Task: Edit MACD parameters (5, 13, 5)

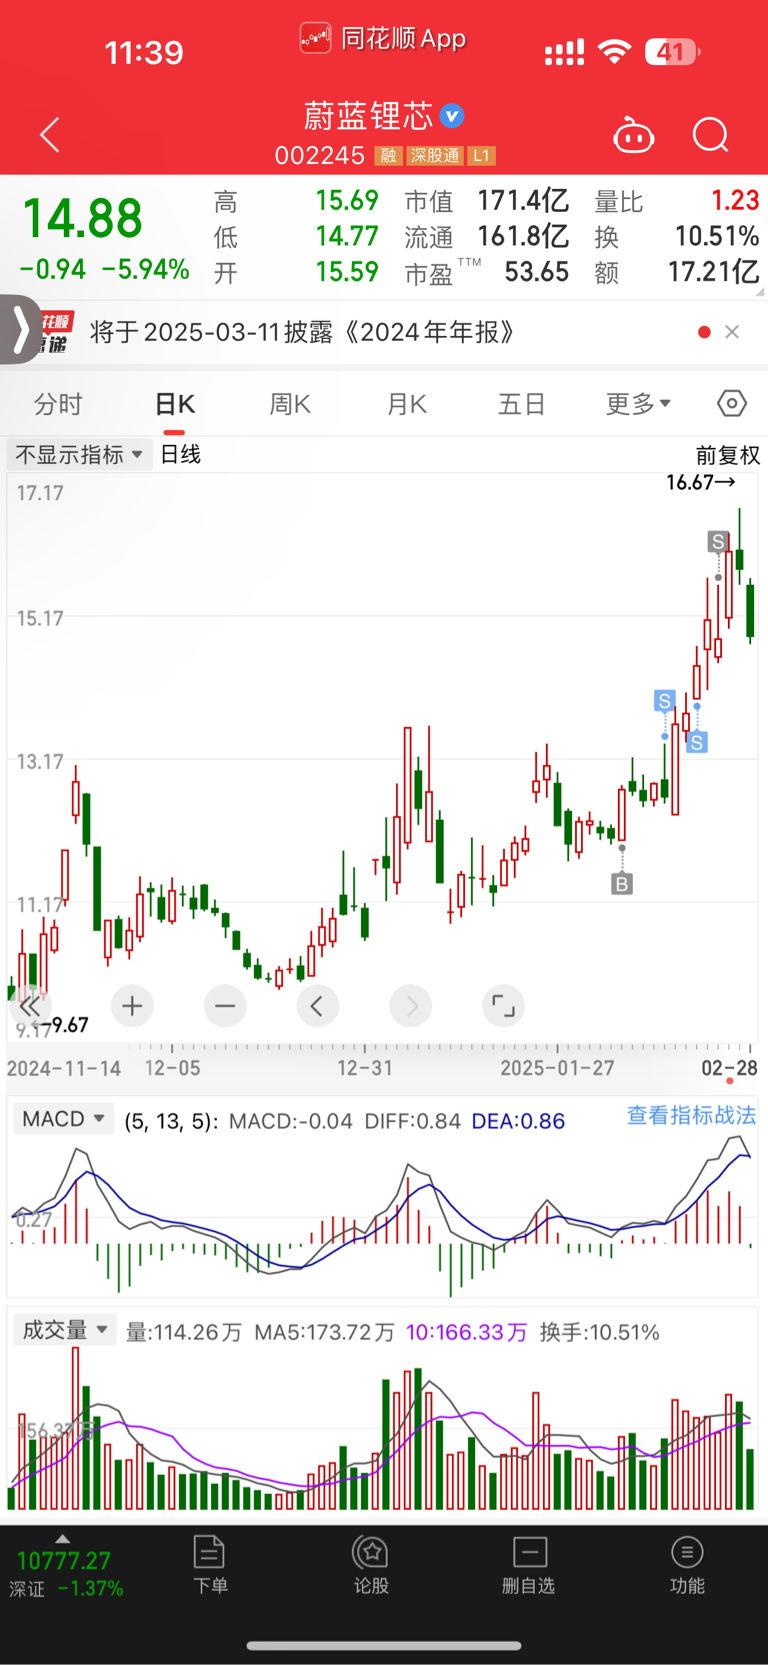Action: click(x=170, y=1121)
